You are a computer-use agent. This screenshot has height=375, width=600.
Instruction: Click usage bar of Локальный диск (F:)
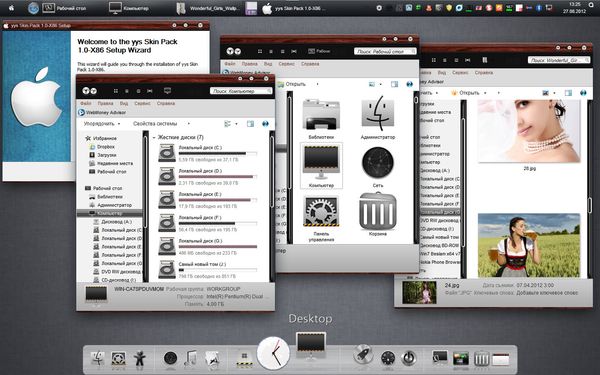click(x=218, y=223)
